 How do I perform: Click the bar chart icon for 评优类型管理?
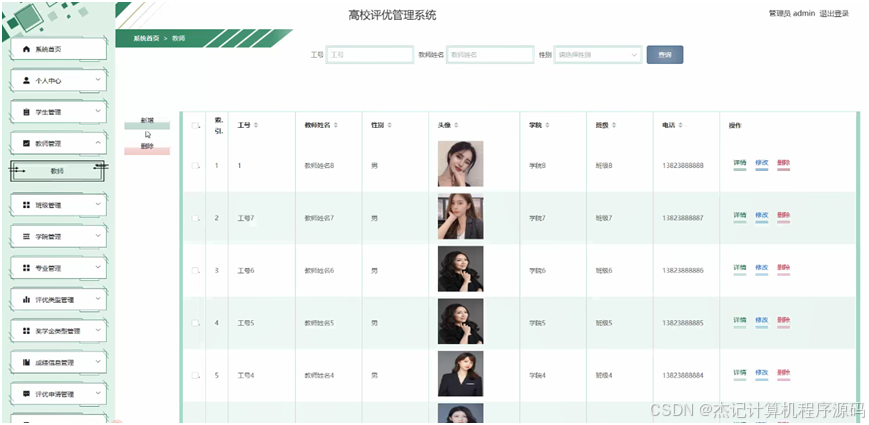pyautogui.click(x=26, y=300)
